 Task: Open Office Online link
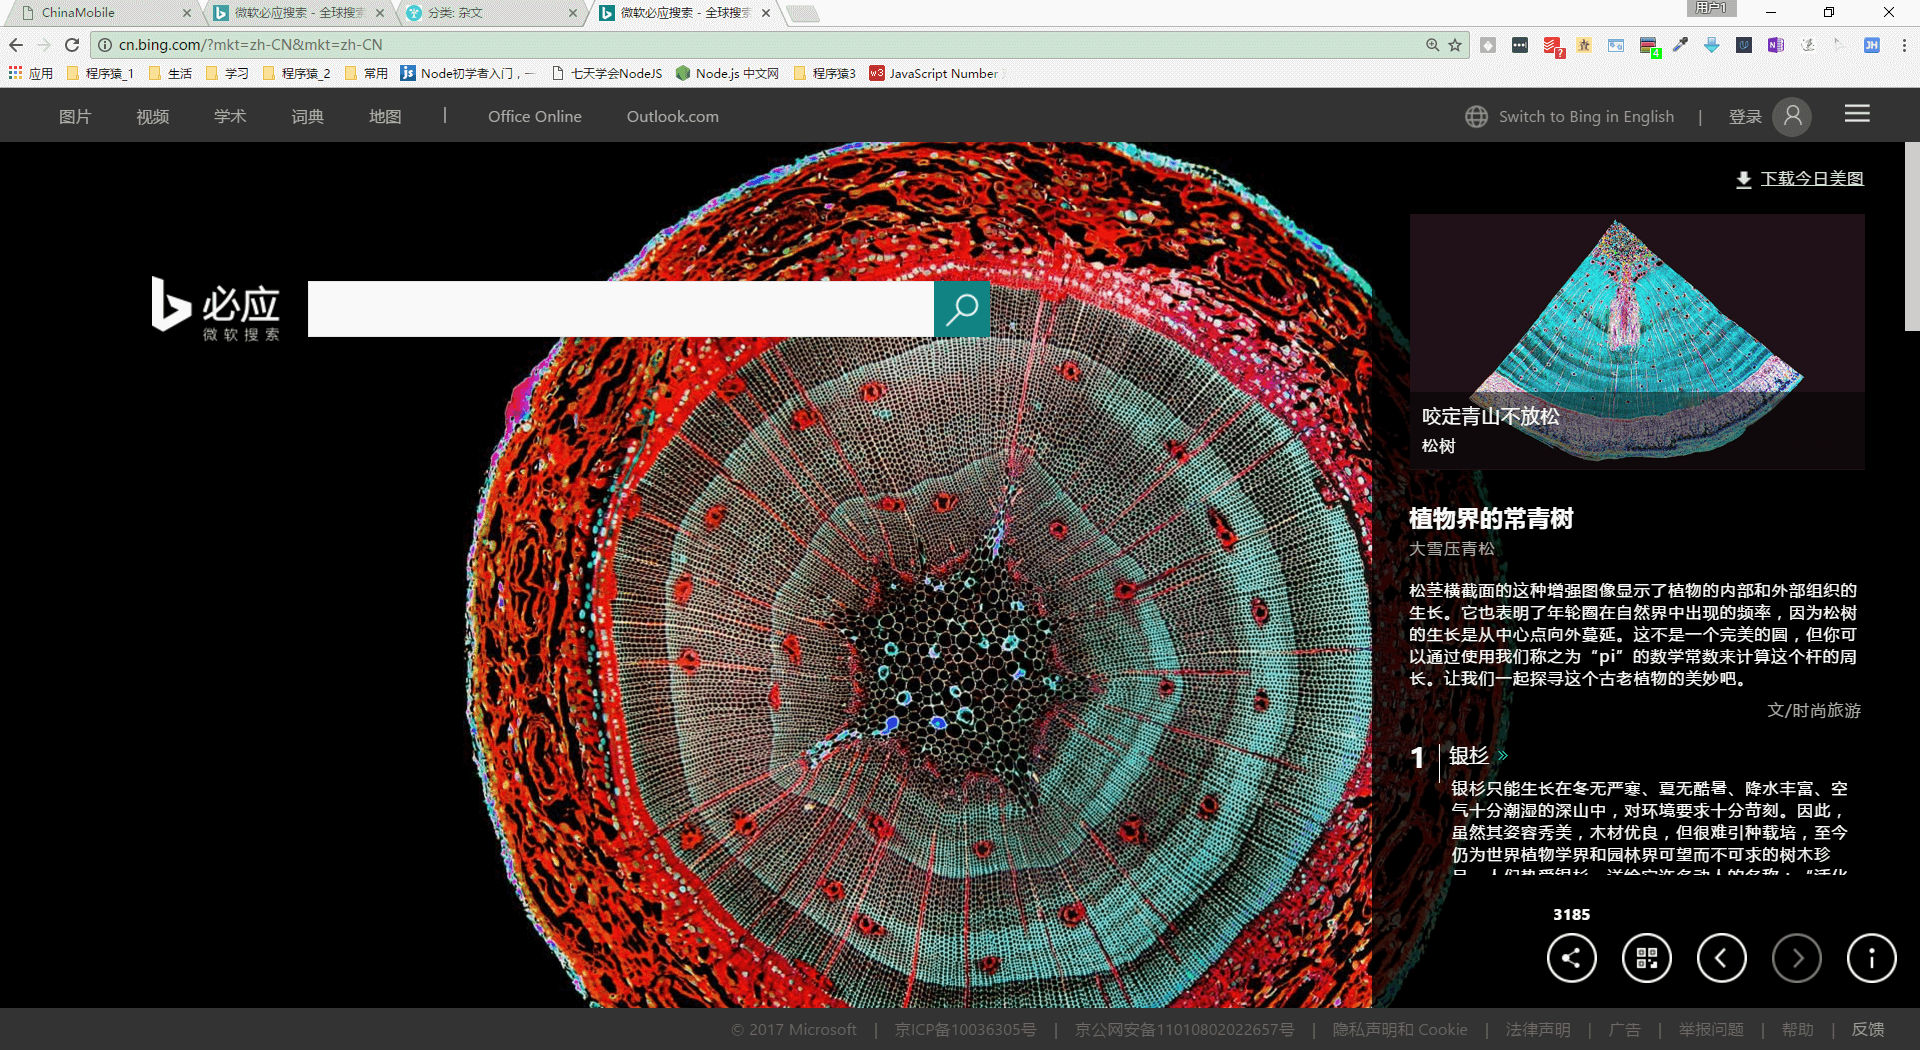(535, 117)
